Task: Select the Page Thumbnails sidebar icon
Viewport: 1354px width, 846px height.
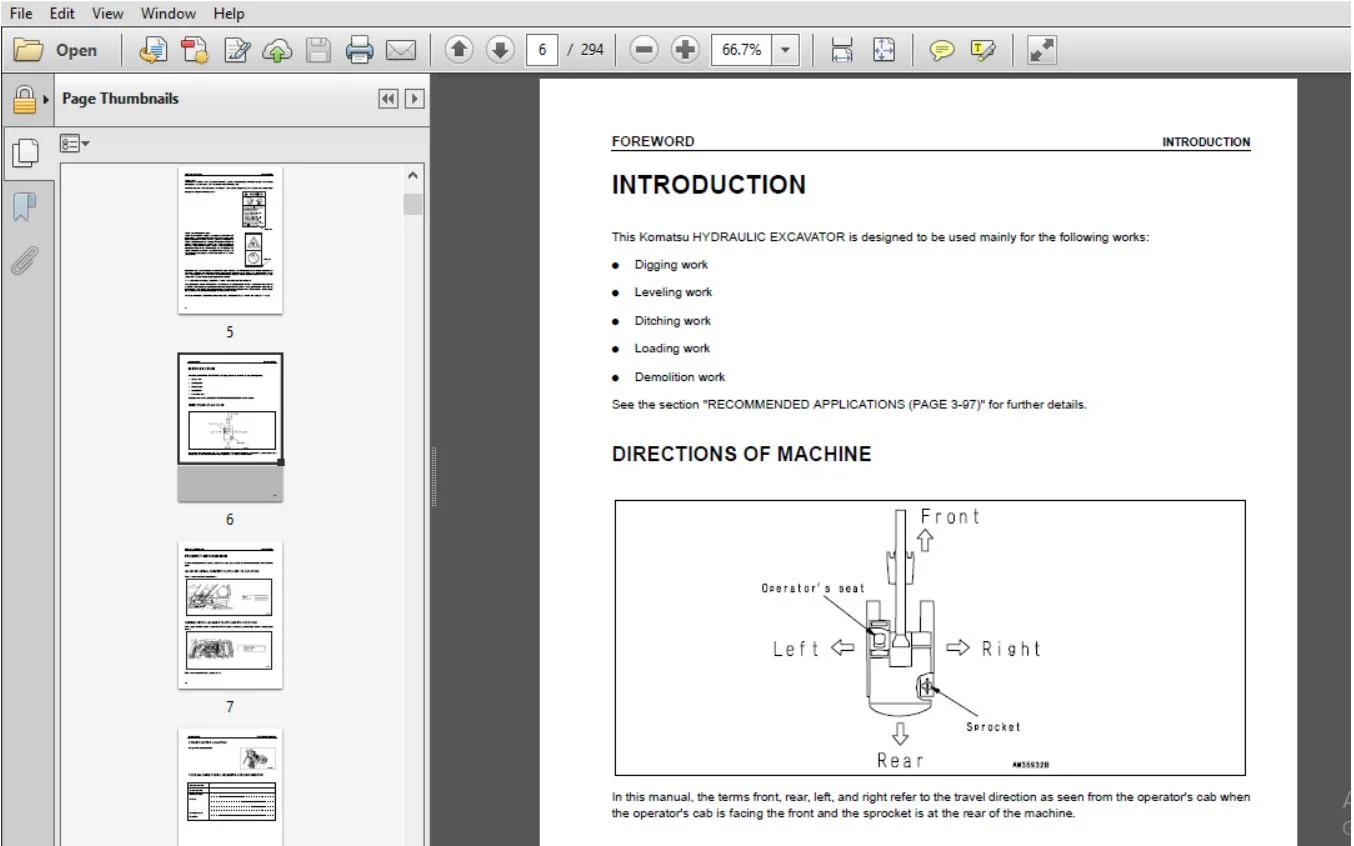Action: [x=25, y=153]
